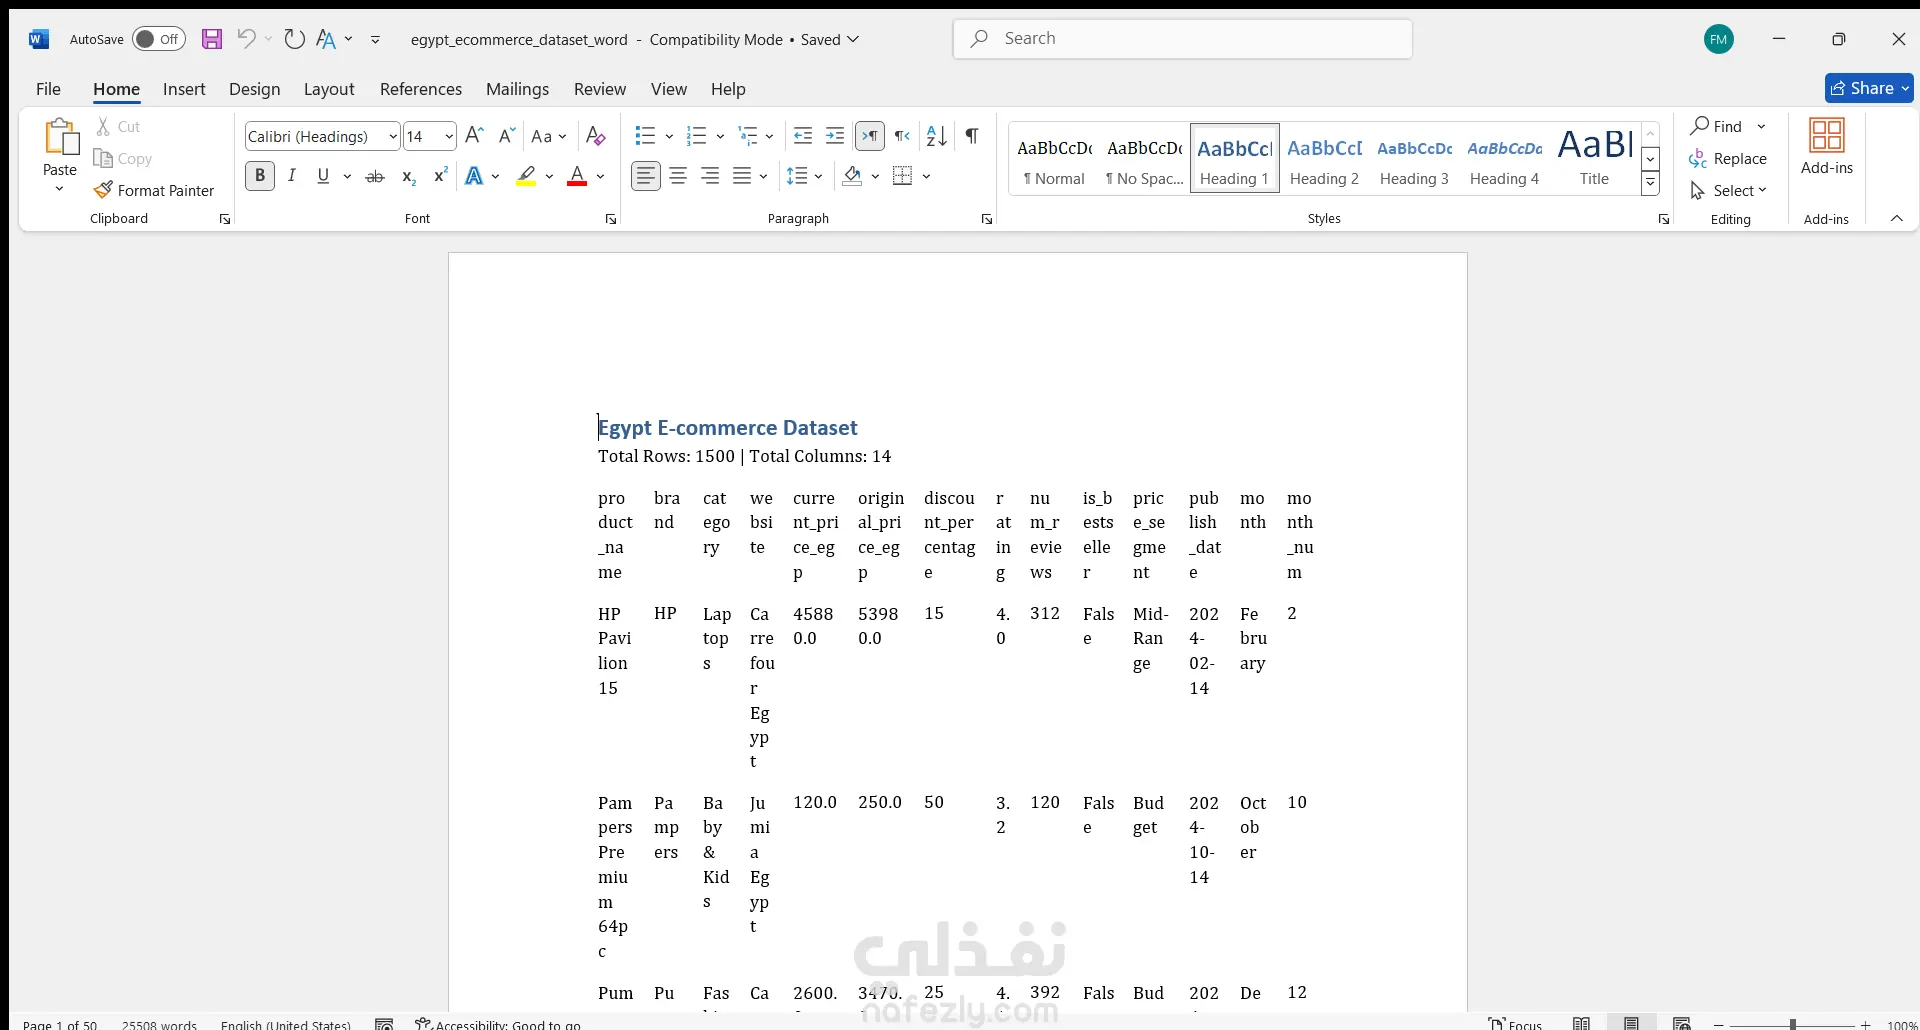This screenshot has height=1030, width=1920.
Task: Center align the paragraph
Action: pyautogui.click(x=678, y=176)
